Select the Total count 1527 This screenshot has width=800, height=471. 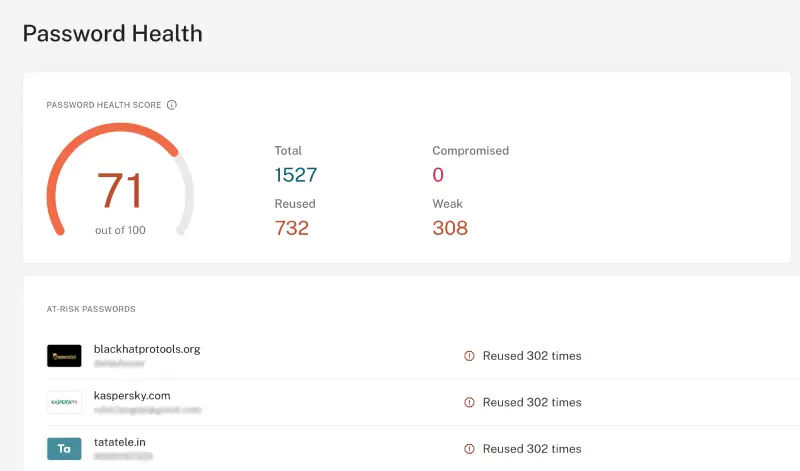pyautogui.click(x=296, y=175)
